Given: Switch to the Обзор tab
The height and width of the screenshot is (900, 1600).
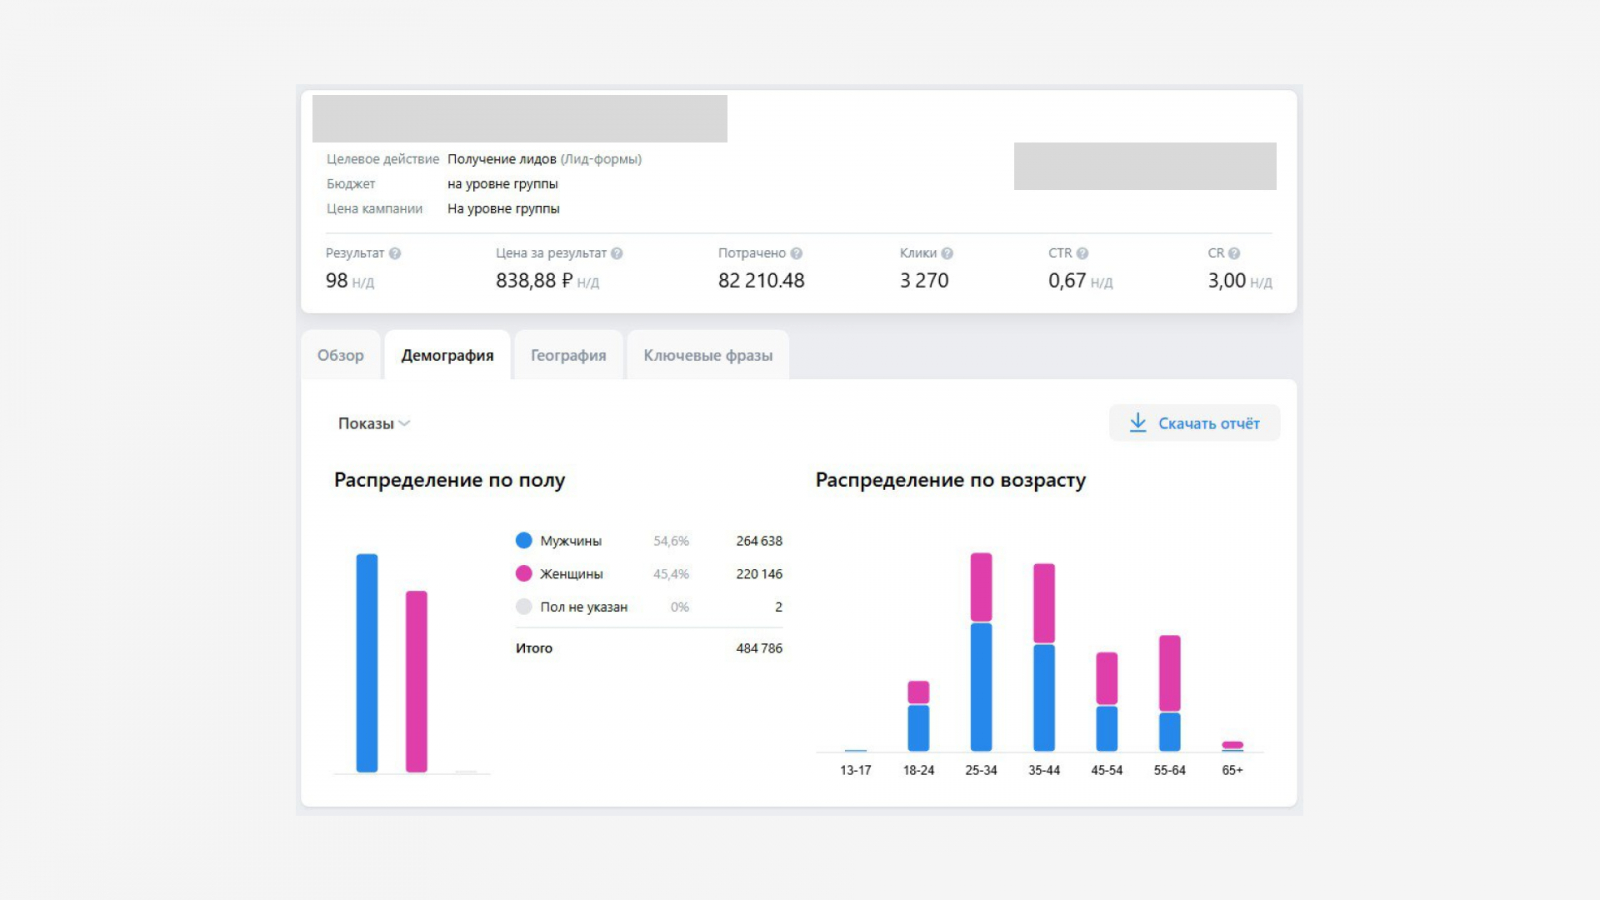Looking at the screenshot, I should (341, 356).
